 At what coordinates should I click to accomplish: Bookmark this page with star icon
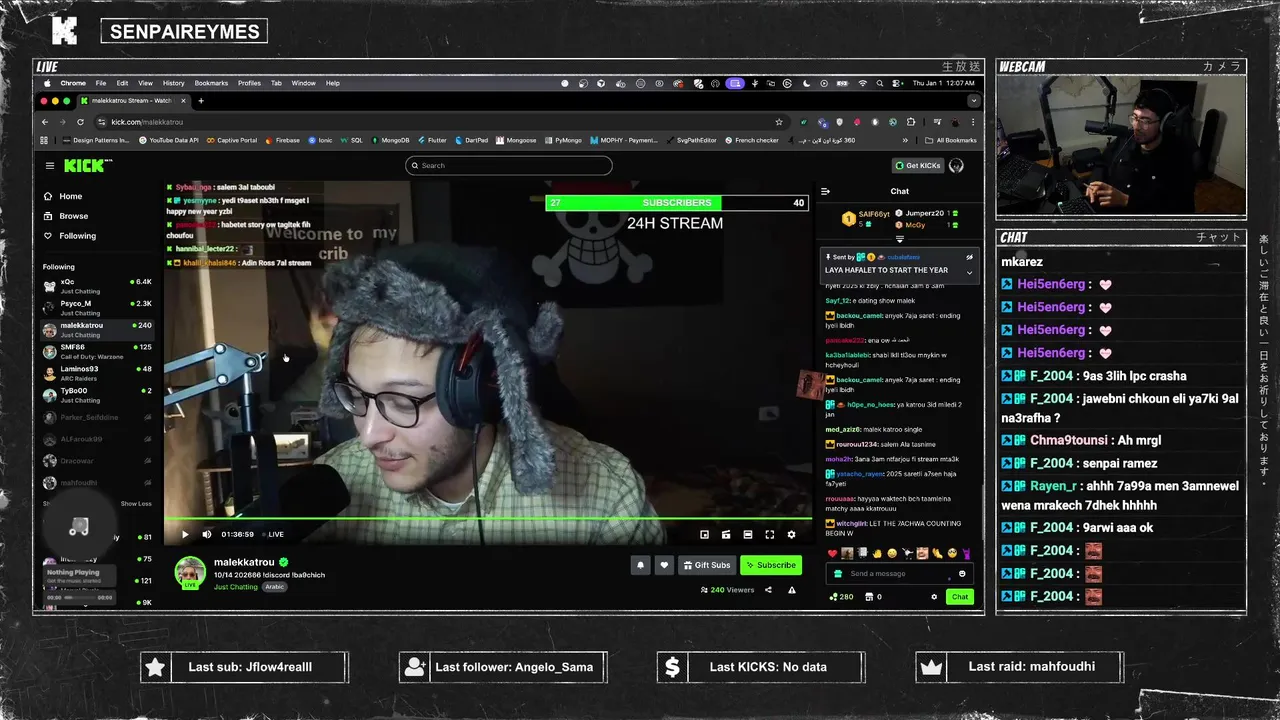[x=779, y=122]
